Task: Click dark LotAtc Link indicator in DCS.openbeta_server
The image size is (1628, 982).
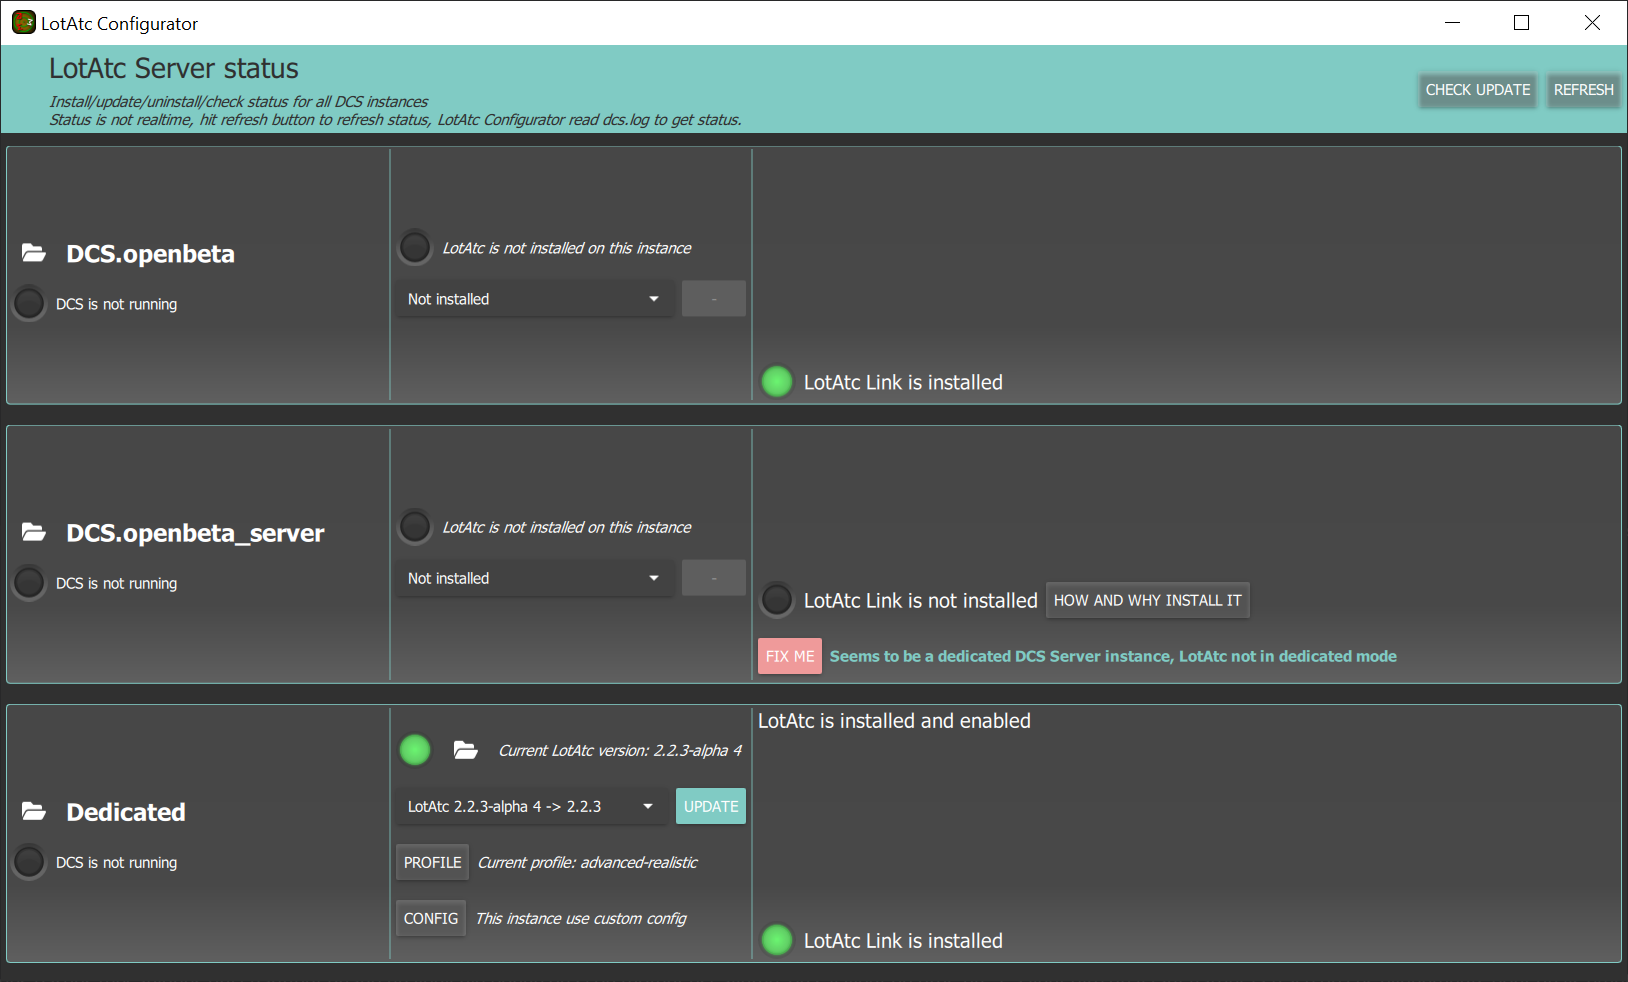Action: 777,600
